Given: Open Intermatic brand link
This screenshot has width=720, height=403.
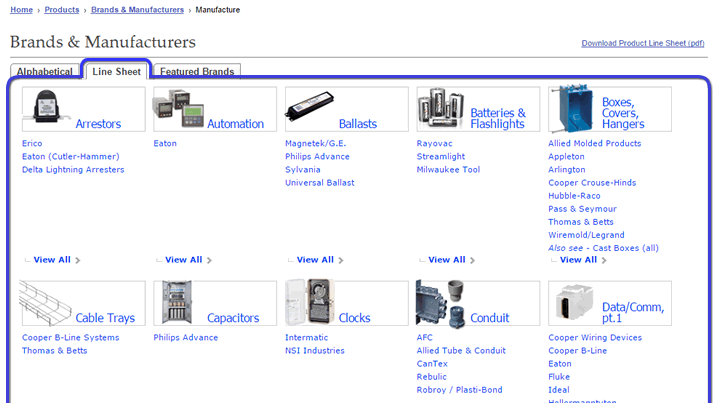Looking at the screenshot, I should click(x=306, y=337).
